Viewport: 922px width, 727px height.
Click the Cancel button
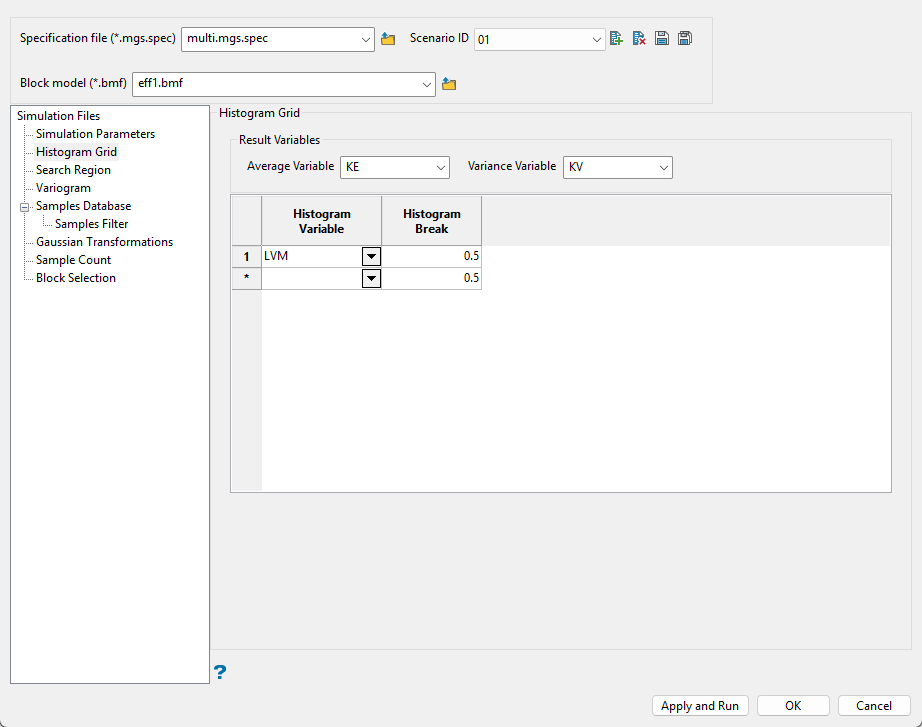873,706
